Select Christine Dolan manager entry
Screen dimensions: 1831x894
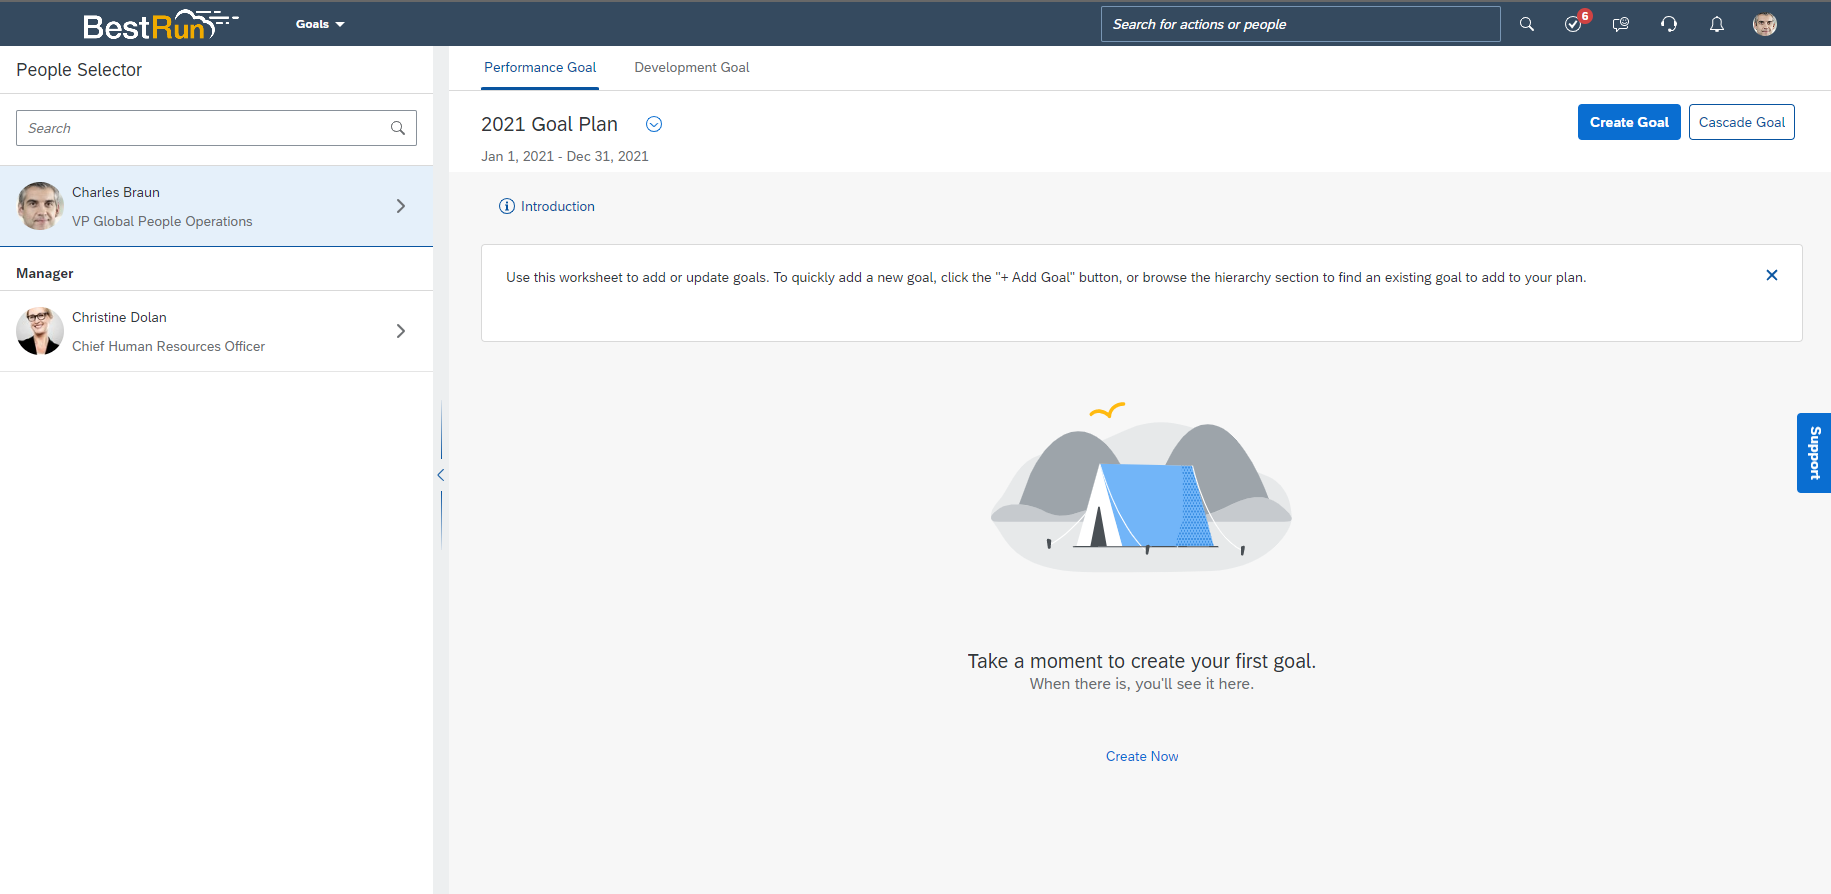coord(216,331)
